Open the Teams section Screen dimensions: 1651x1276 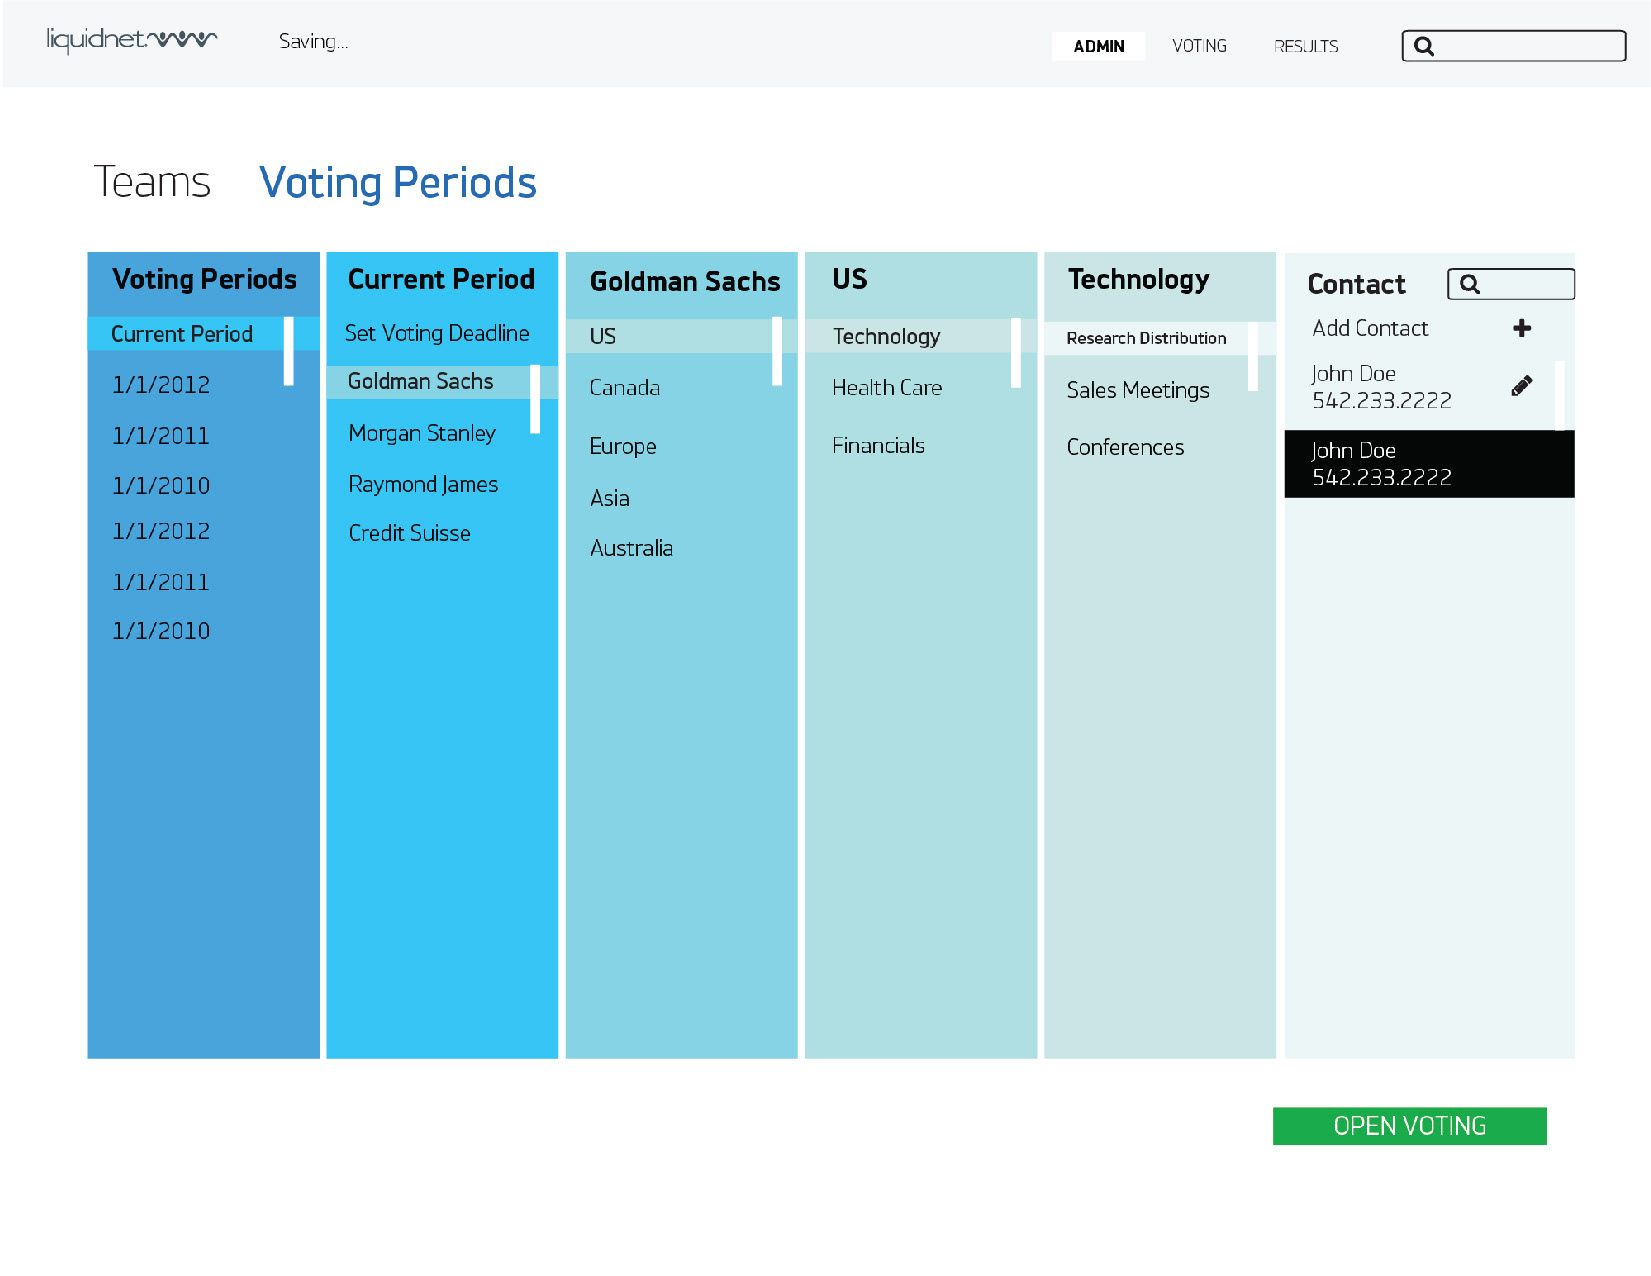point(152,182)
